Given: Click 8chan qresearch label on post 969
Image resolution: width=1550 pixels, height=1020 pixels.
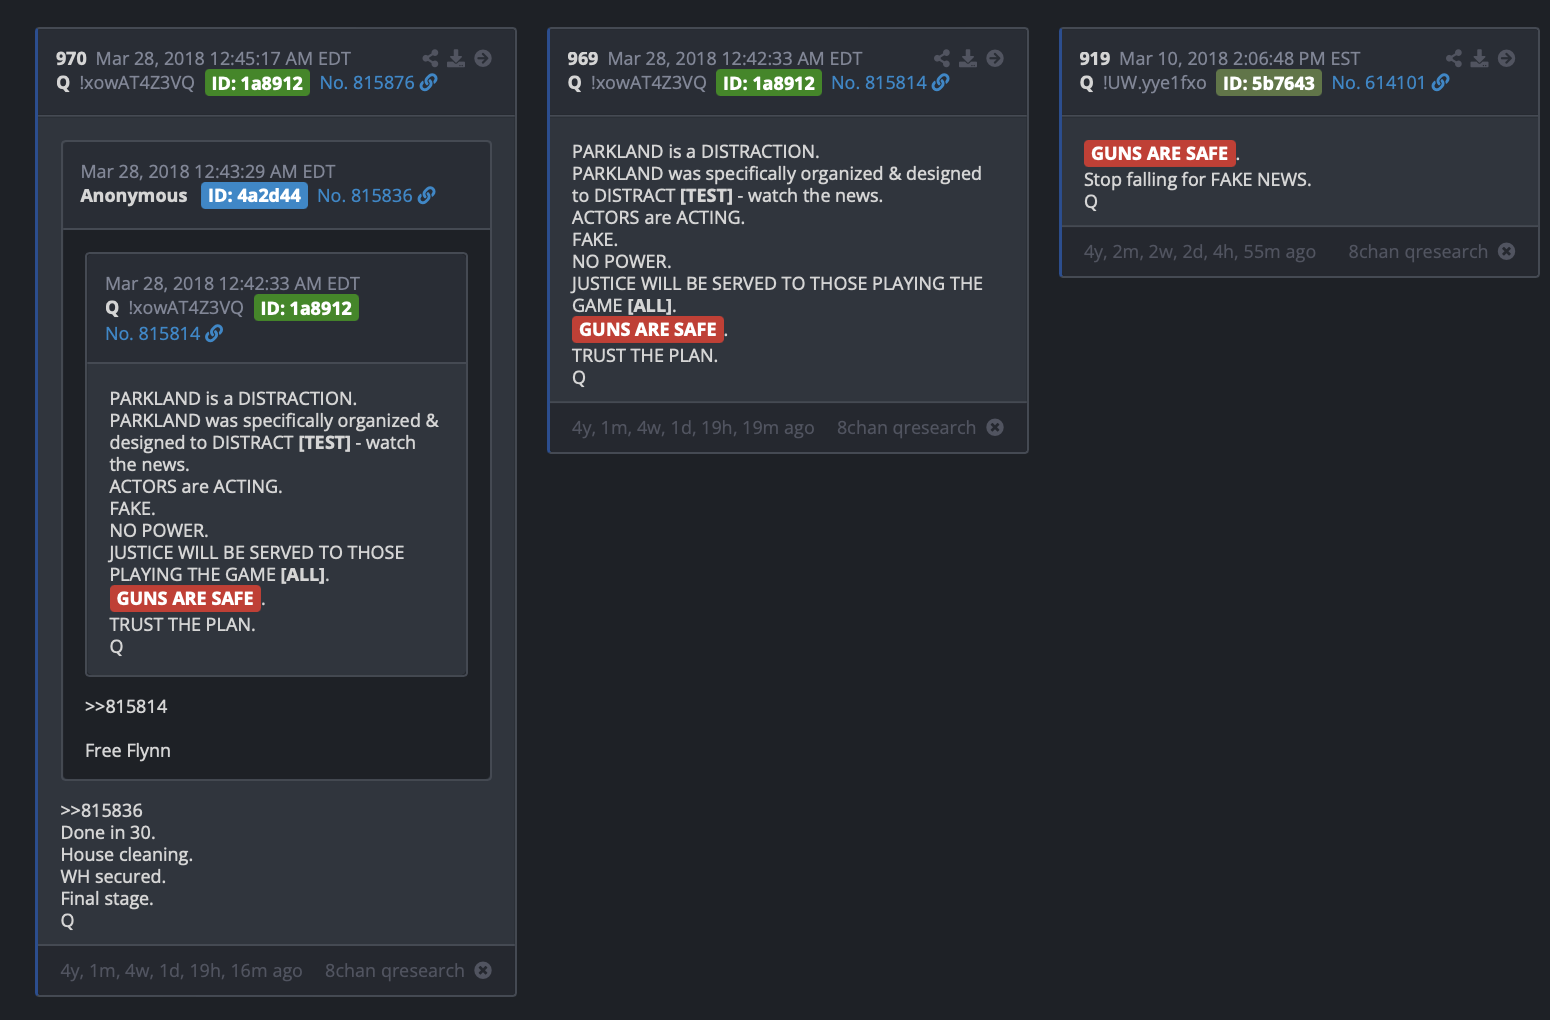Looking at the screenshot, I should coord(906,427).
